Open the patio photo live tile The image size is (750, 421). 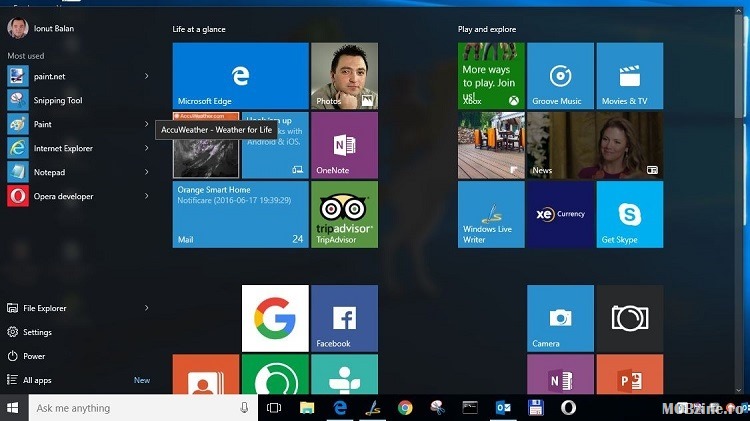(491, 145)
